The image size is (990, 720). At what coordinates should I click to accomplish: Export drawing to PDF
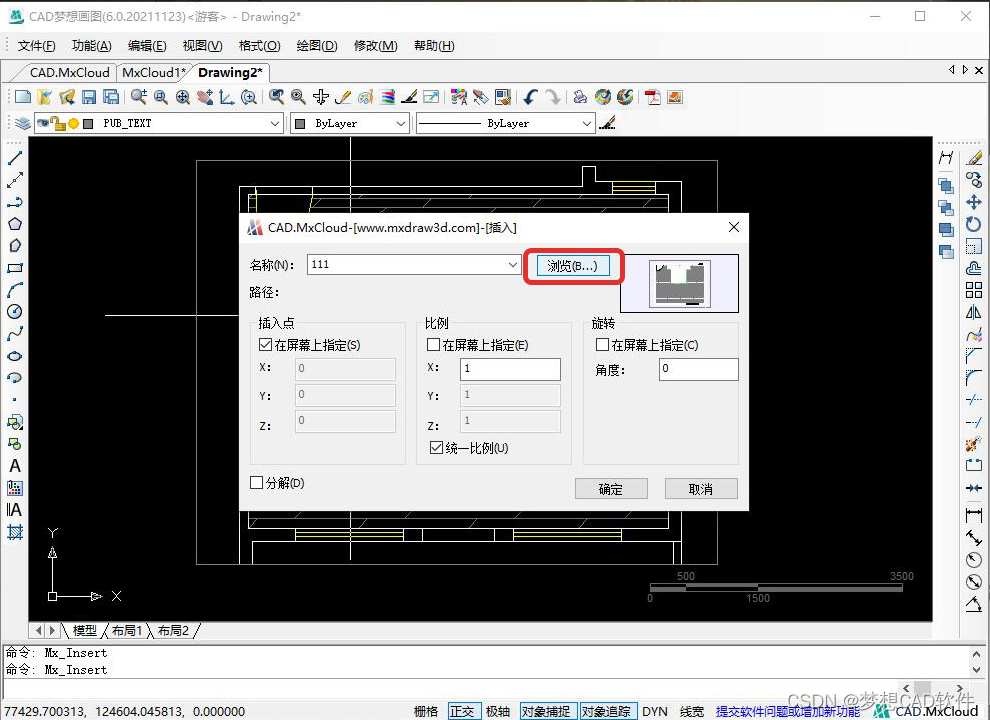652,97
